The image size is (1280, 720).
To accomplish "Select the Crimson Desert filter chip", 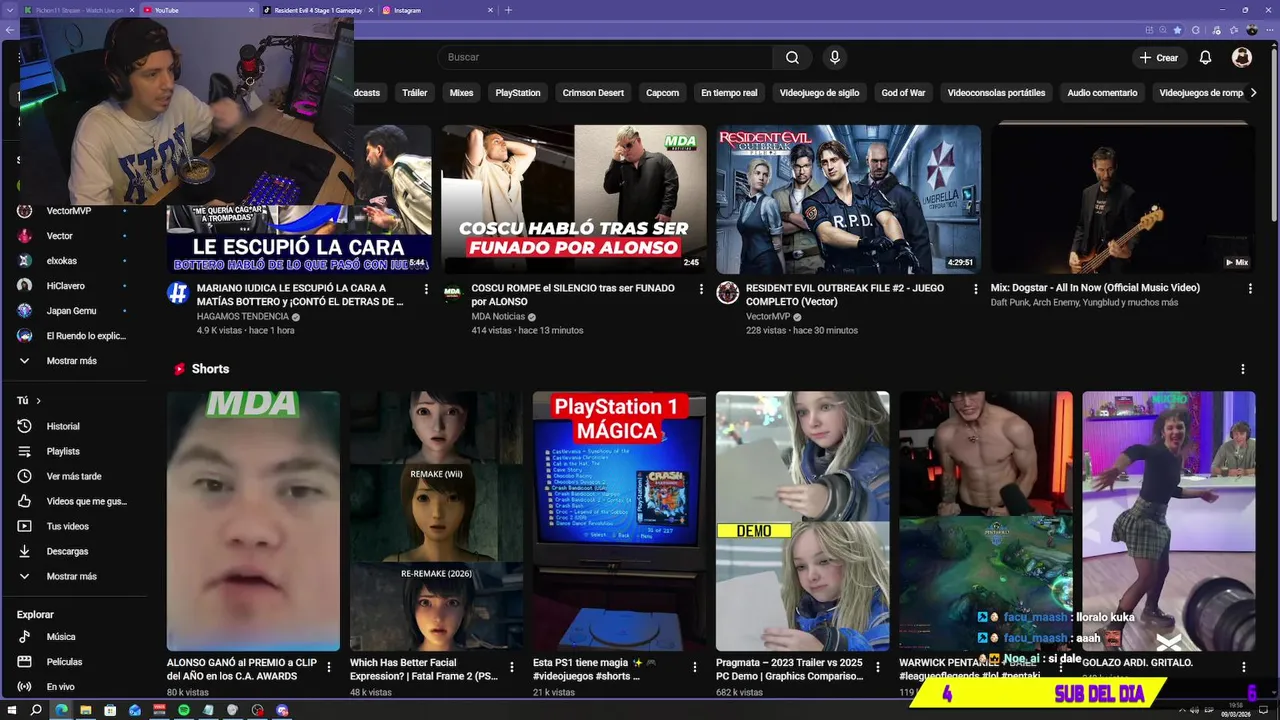I will coord(593,93).
